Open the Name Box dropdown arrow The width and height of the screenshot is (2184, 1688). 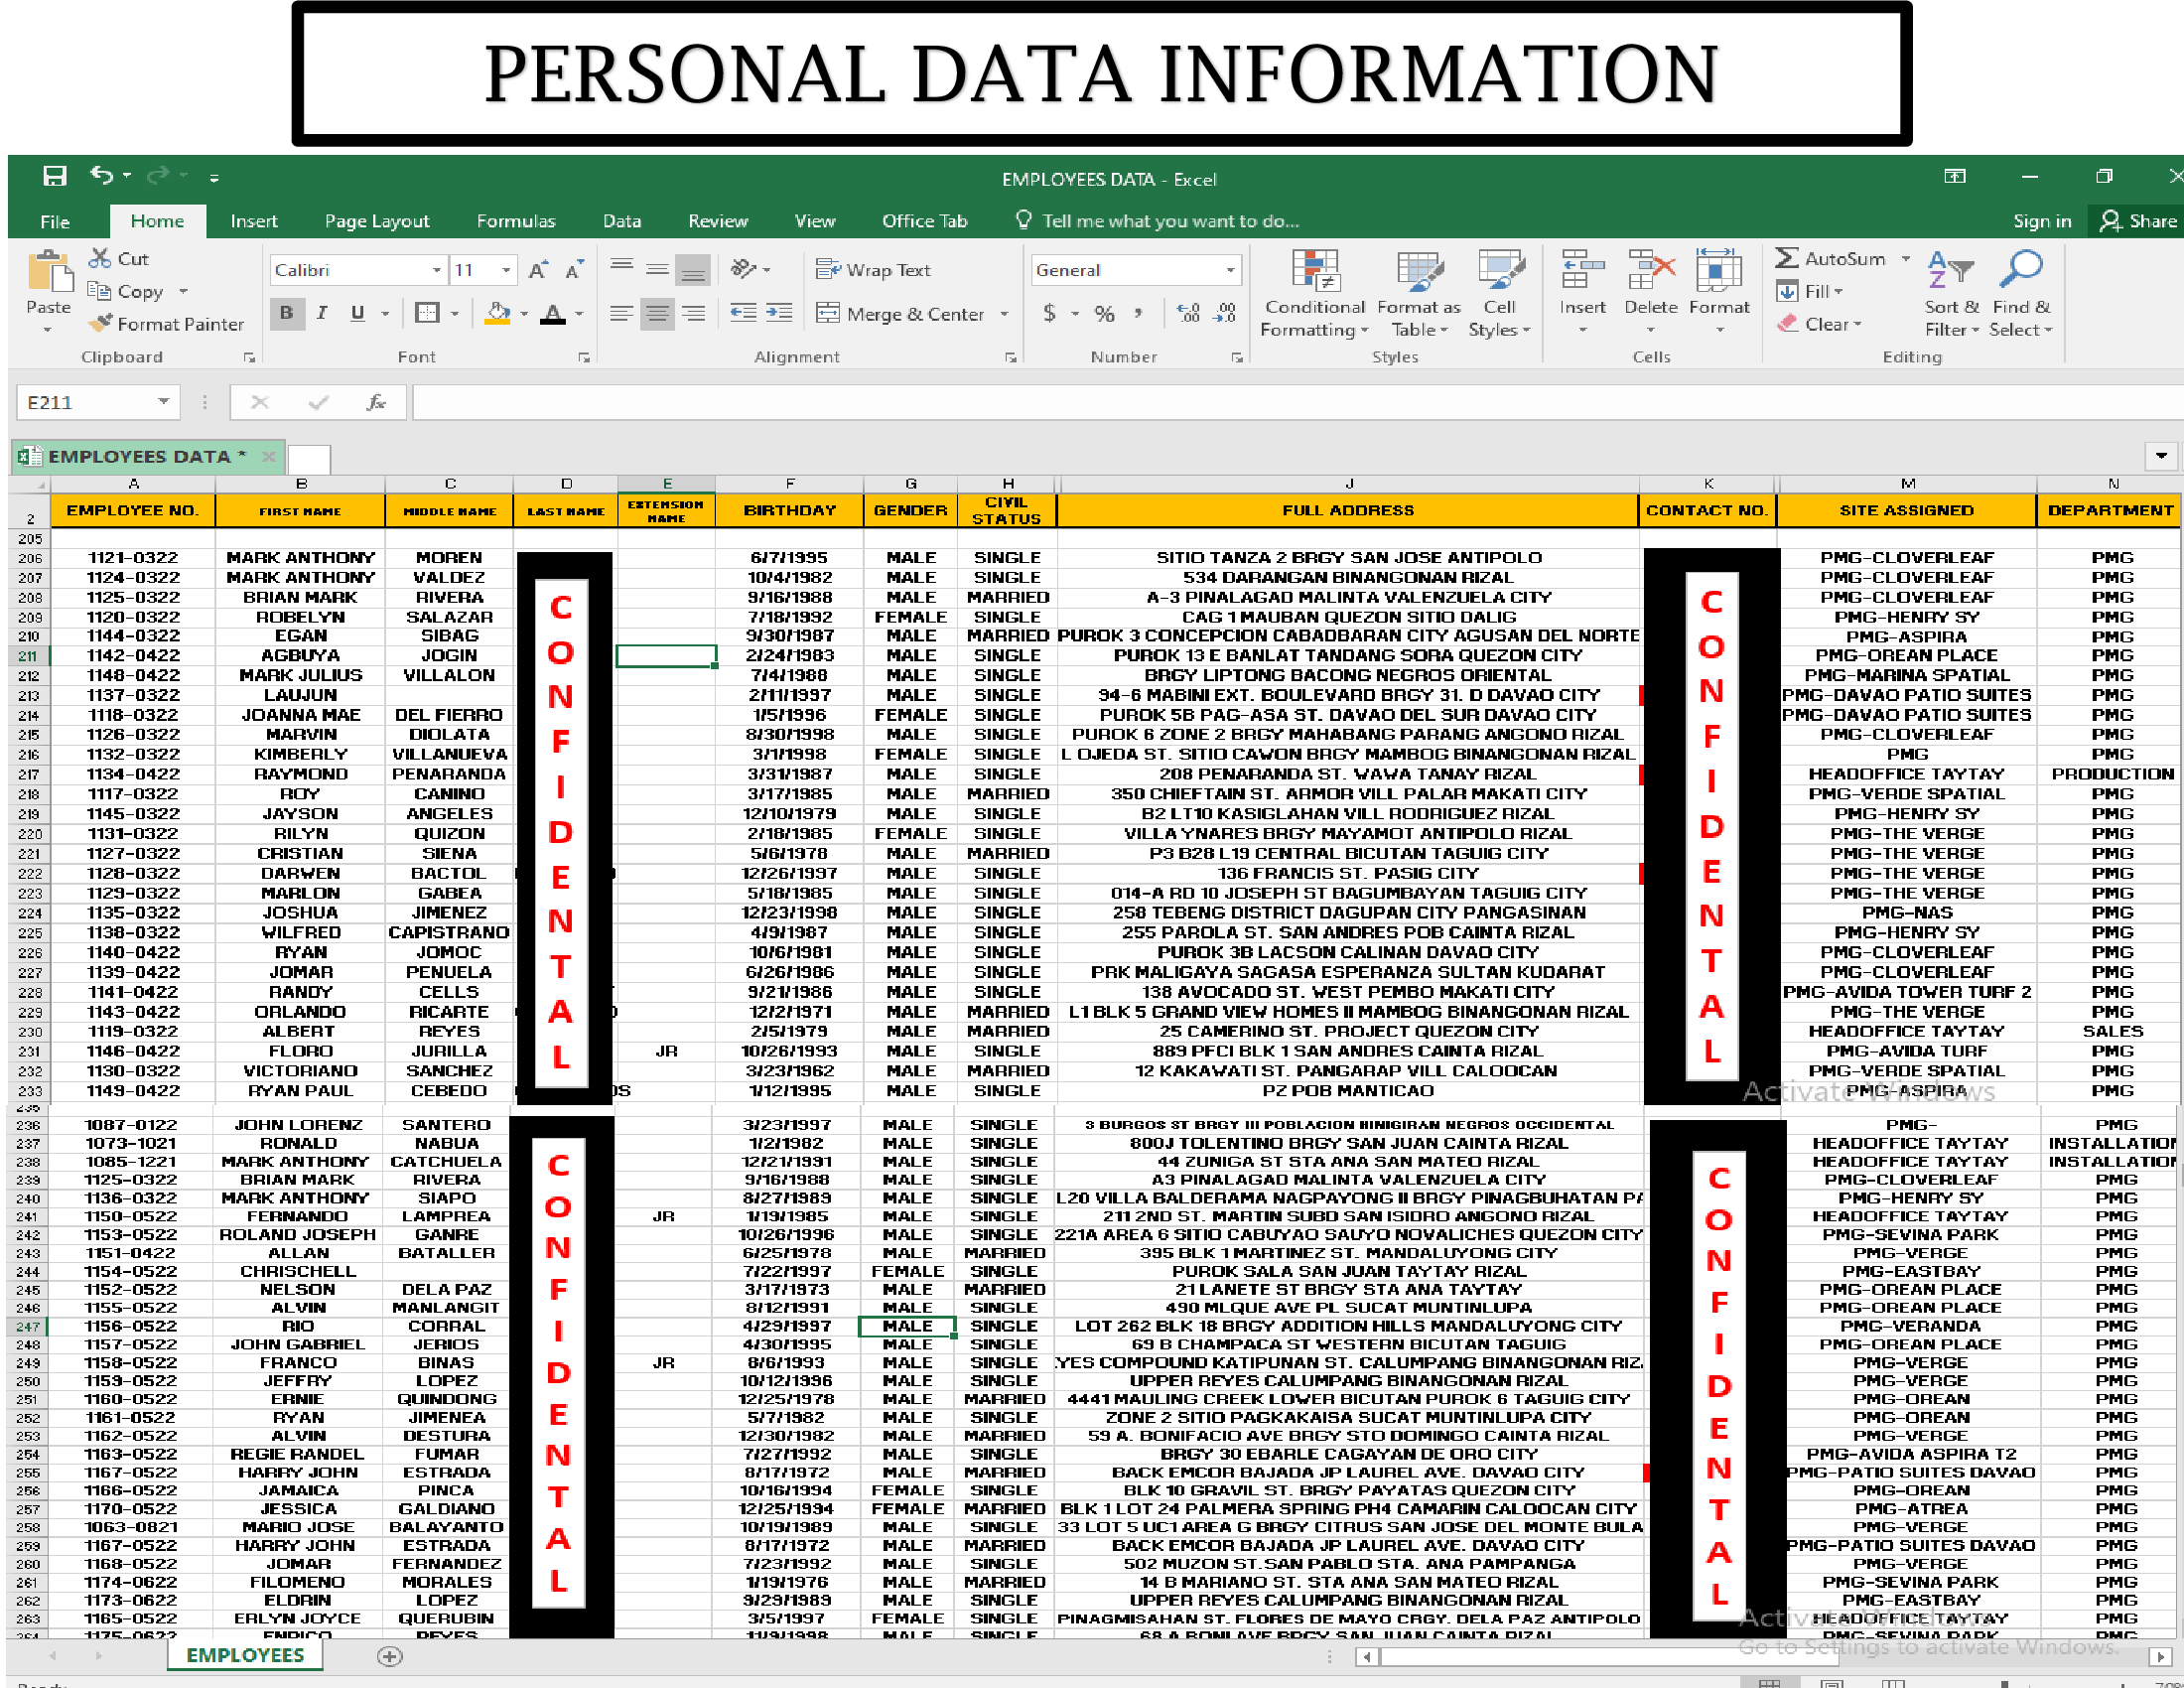[163, 402]
